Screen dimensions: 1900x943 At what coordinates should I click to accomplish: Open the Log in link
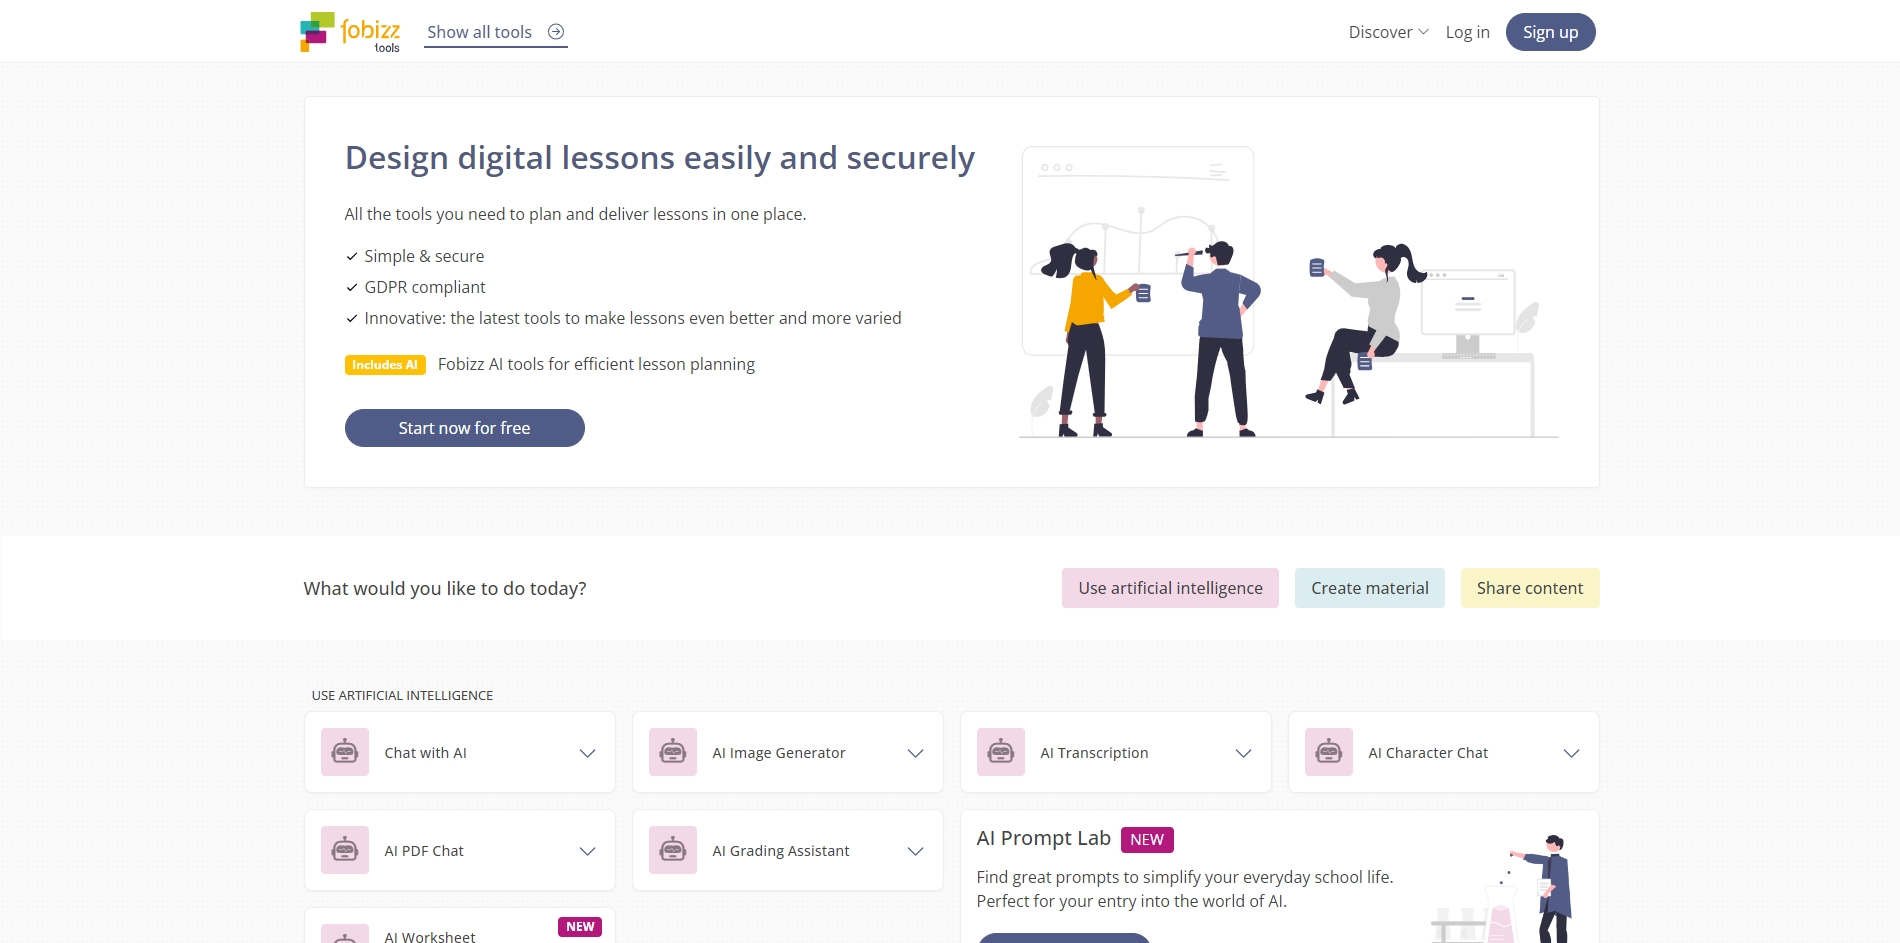pos(1467,32)
